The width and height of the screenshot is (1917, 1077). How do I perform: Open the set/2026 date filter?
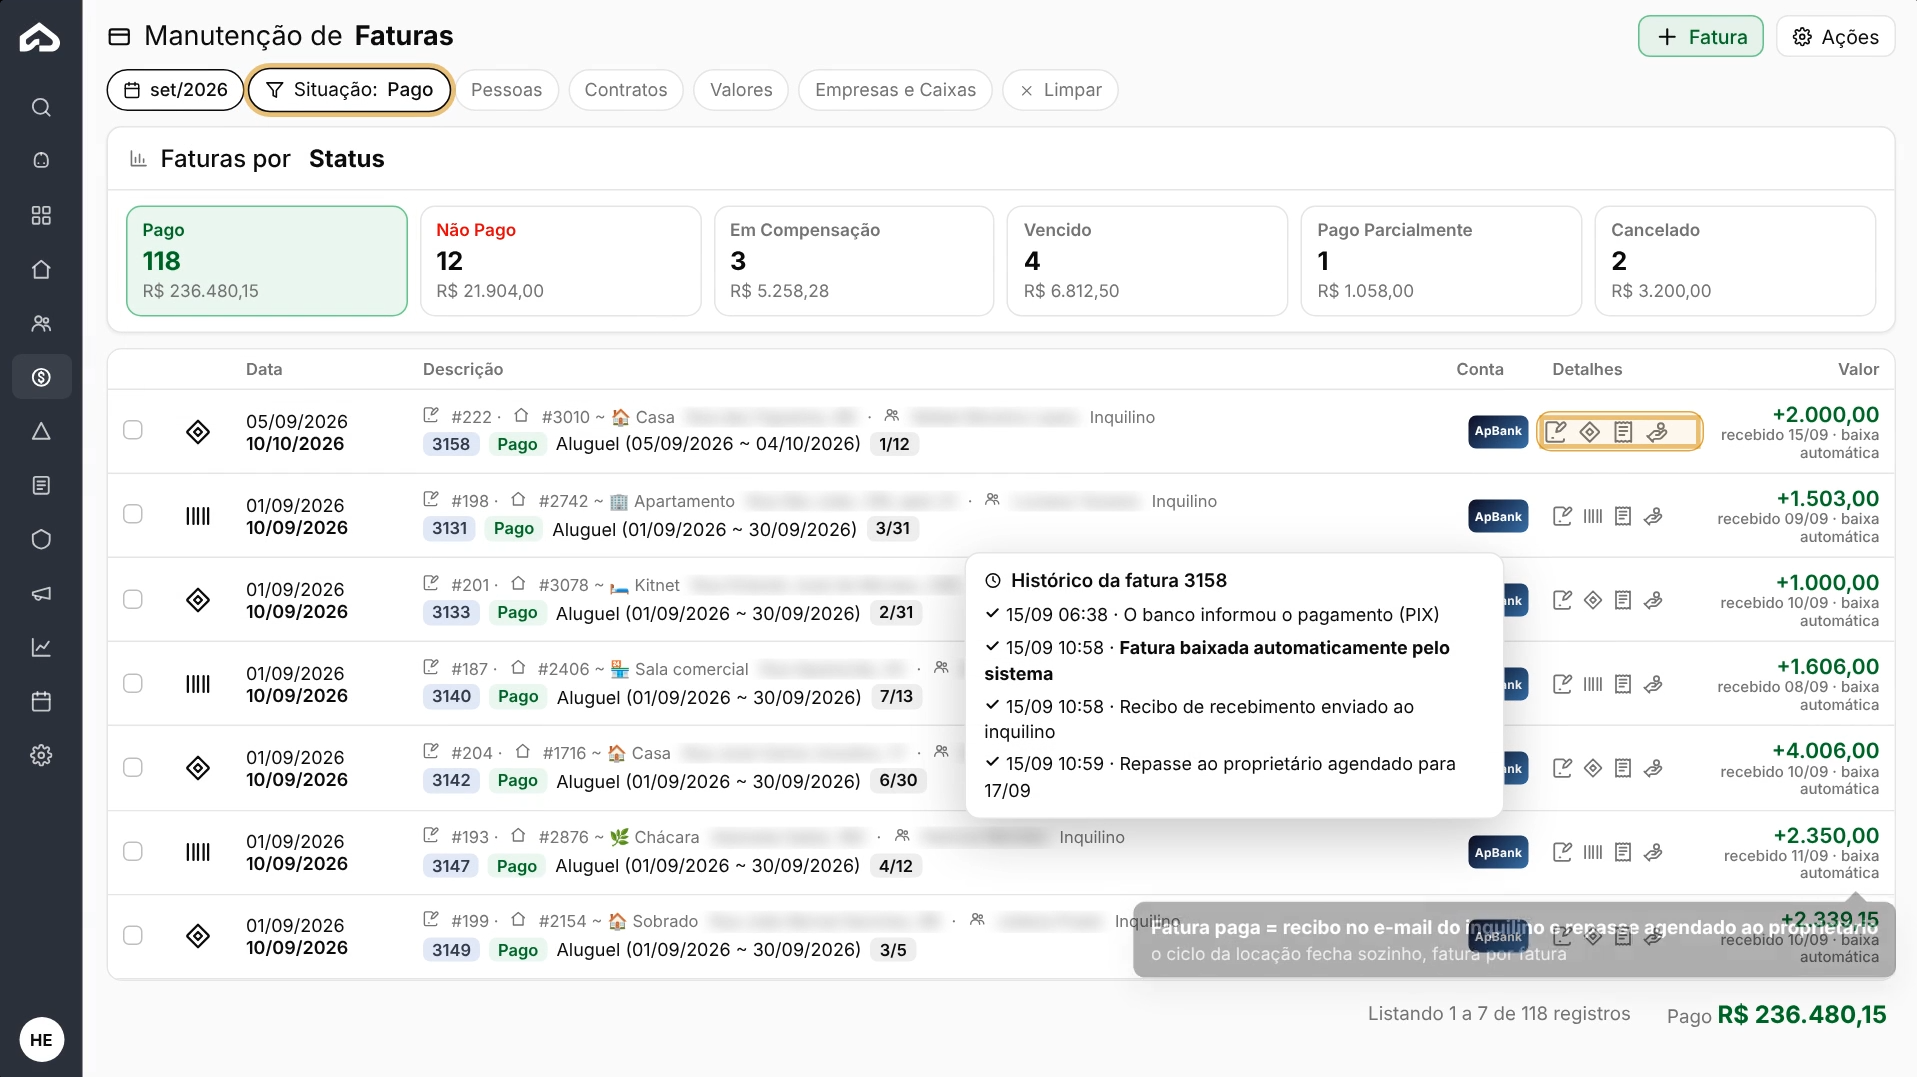pyautogui.click(x=175, y=90)
